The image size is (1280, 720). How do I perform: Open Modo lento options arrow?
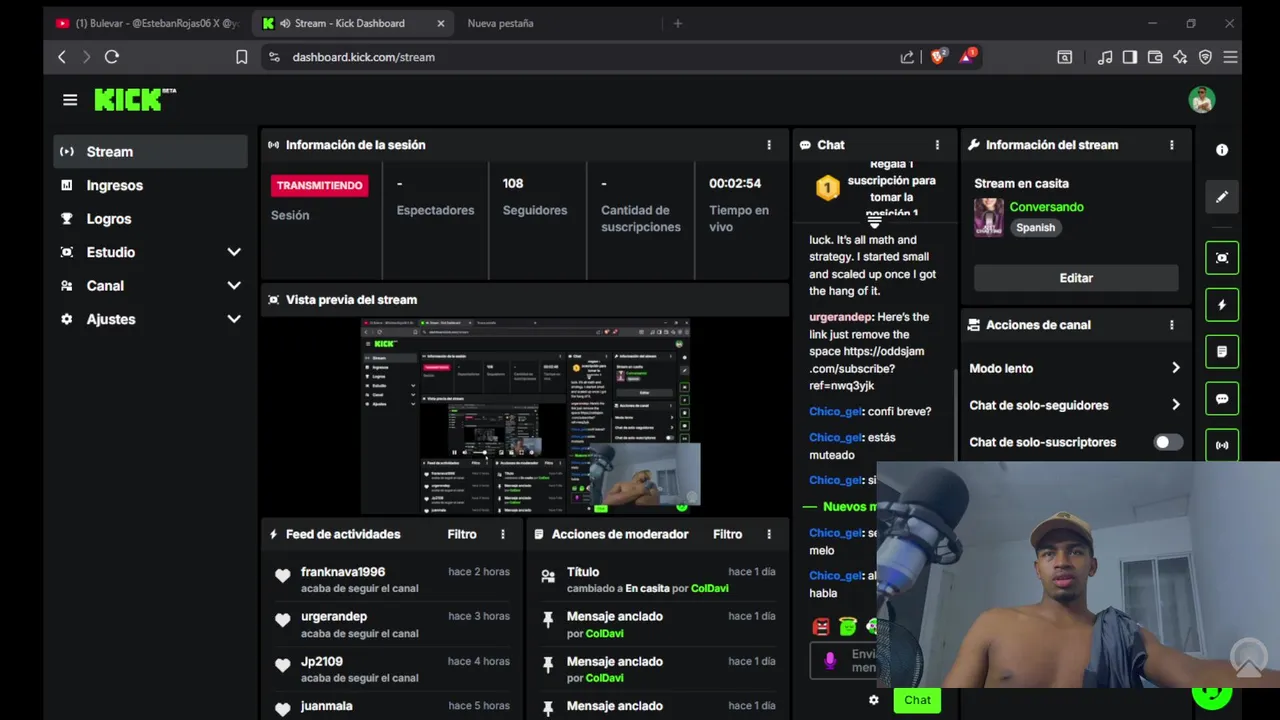(1176, 368)
